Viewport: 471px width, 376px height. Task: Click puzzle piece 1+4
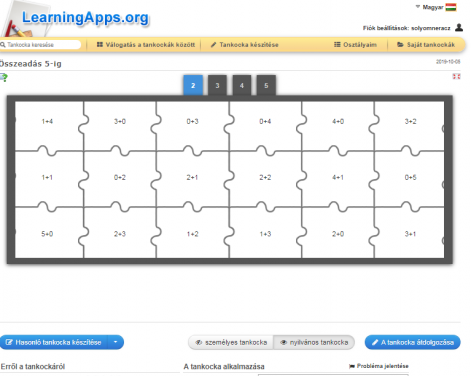point(47,122)
